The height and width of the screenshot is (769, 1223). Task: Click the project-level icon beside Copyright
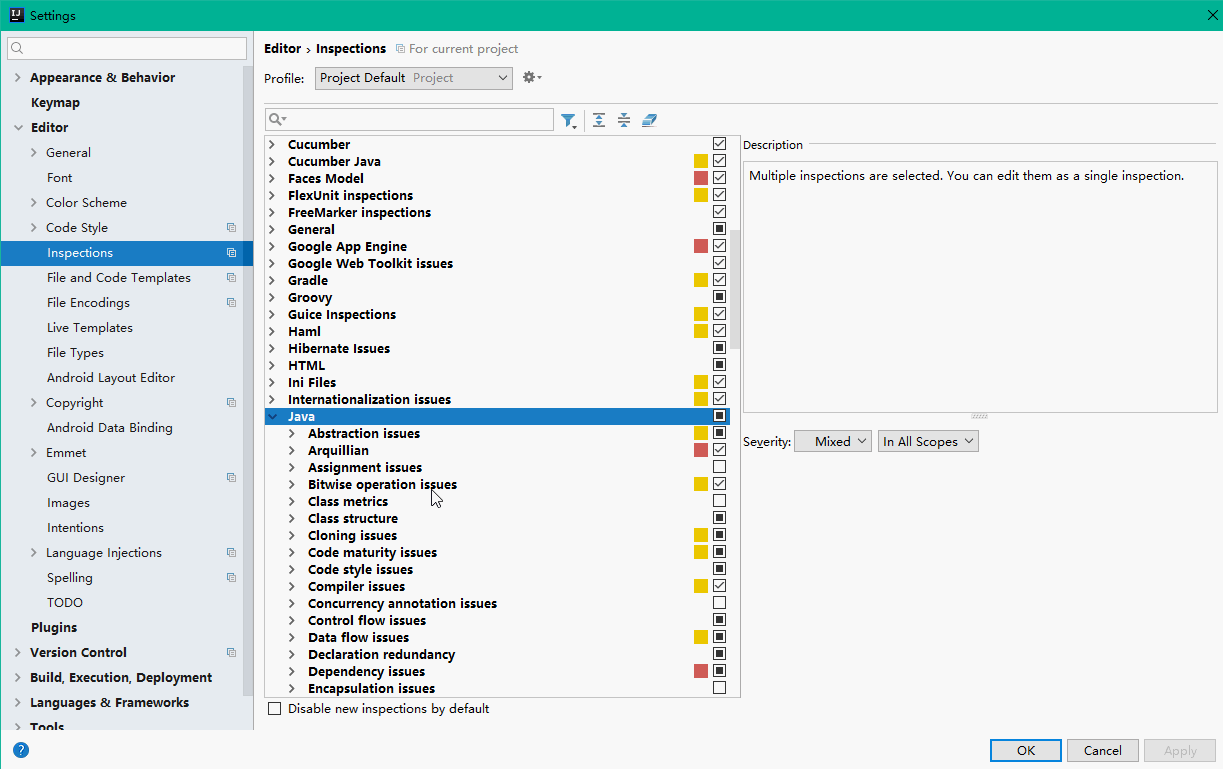coord(231,403)
